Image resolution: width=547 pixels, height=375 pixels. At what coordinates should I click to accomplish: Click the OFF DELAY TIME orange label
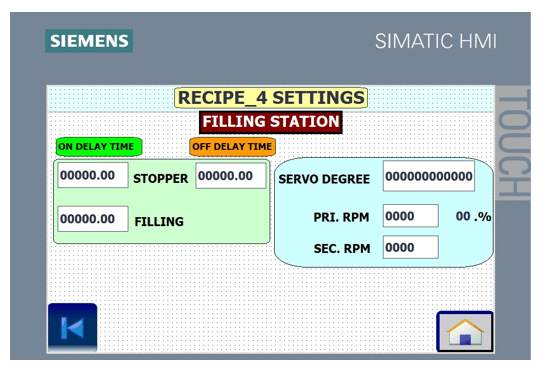click(232, 147)
